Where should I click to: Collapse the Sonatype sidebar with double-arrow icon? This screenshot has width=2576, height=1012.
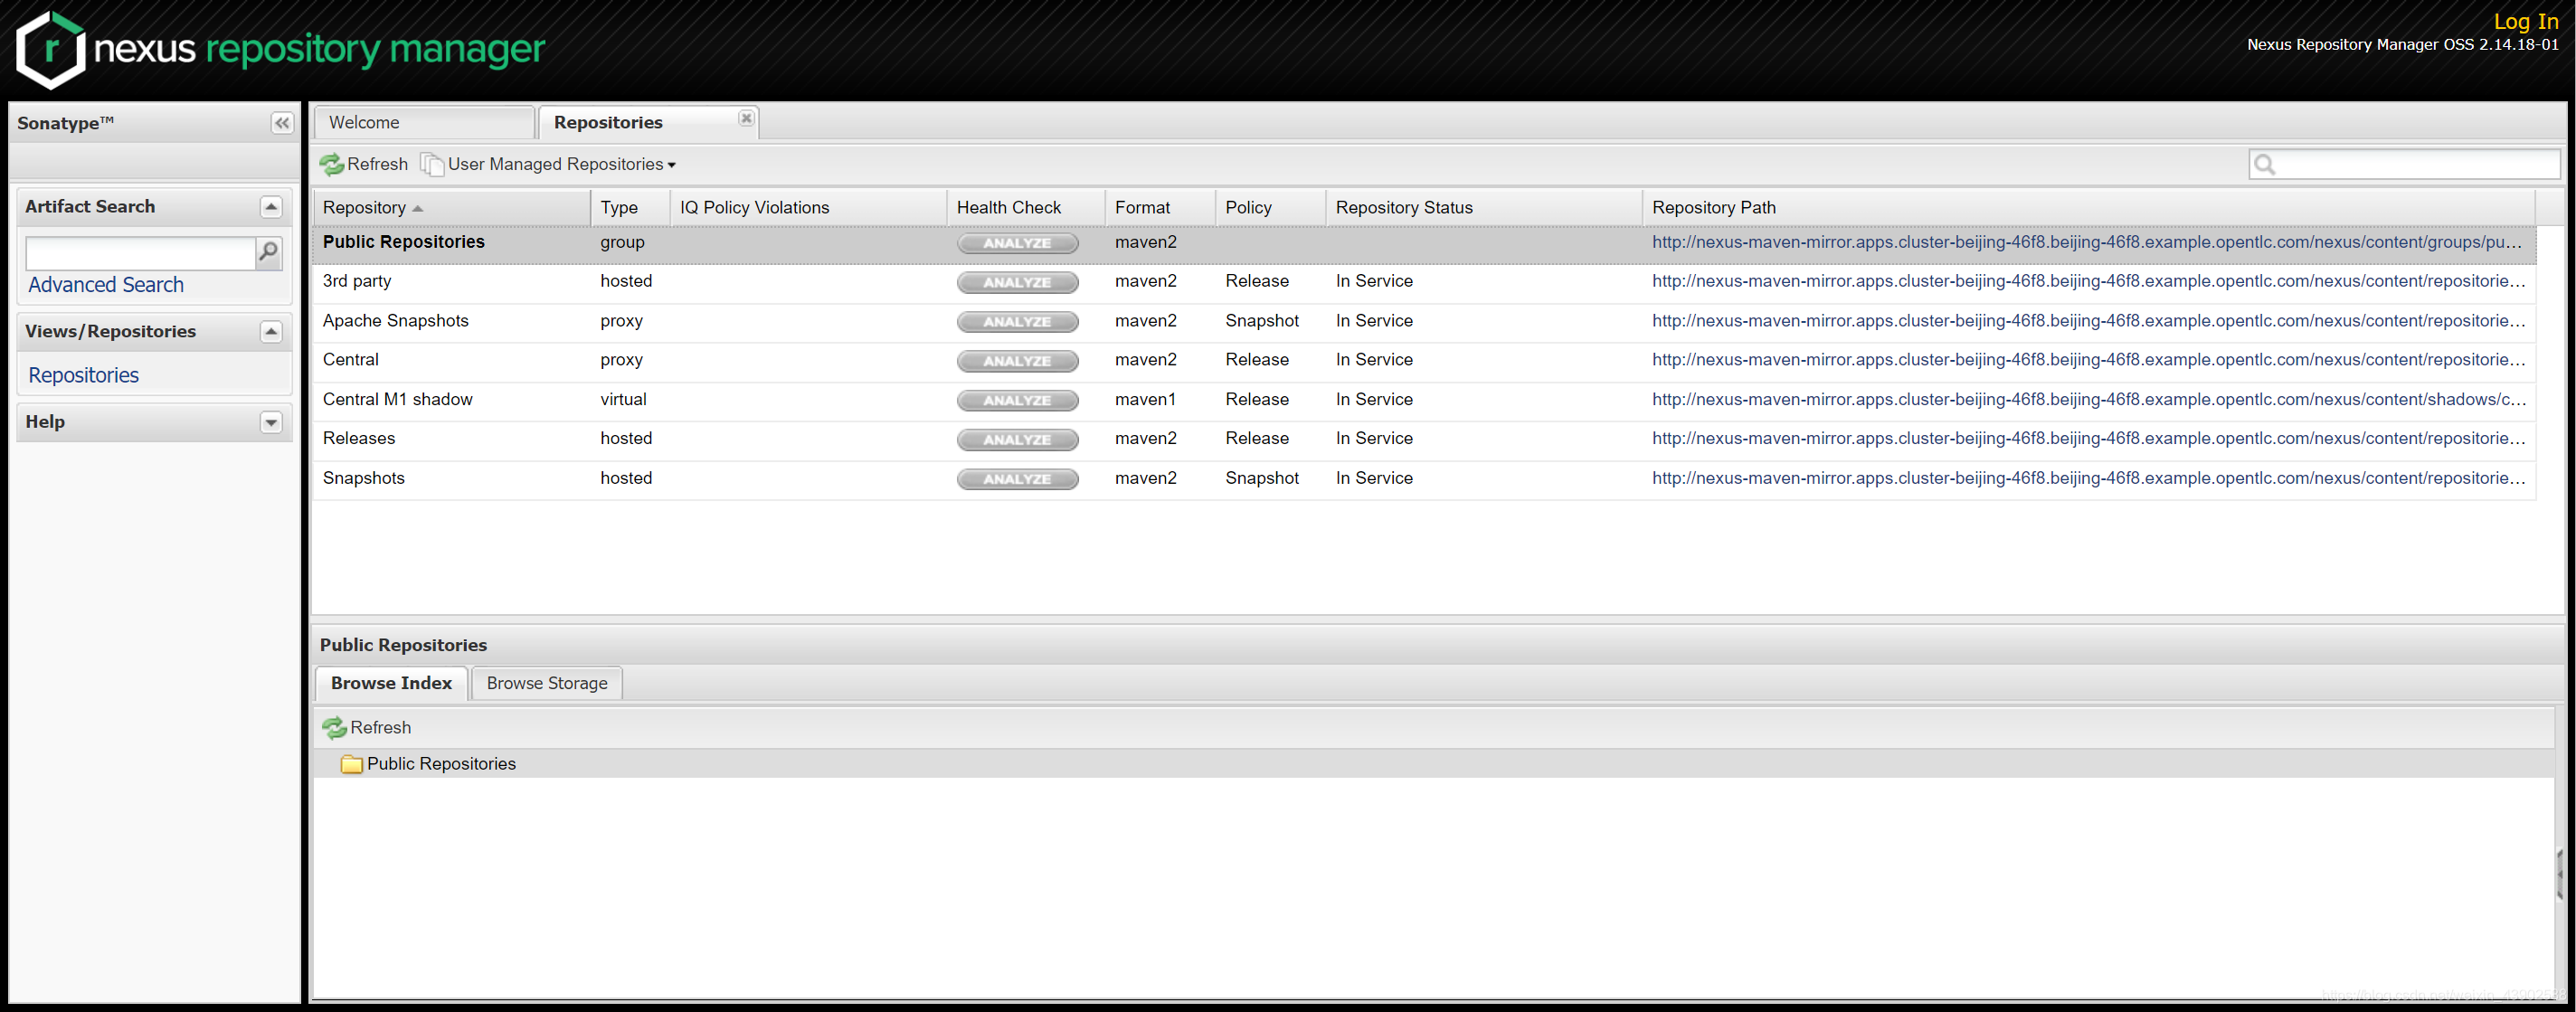(282, 123)
